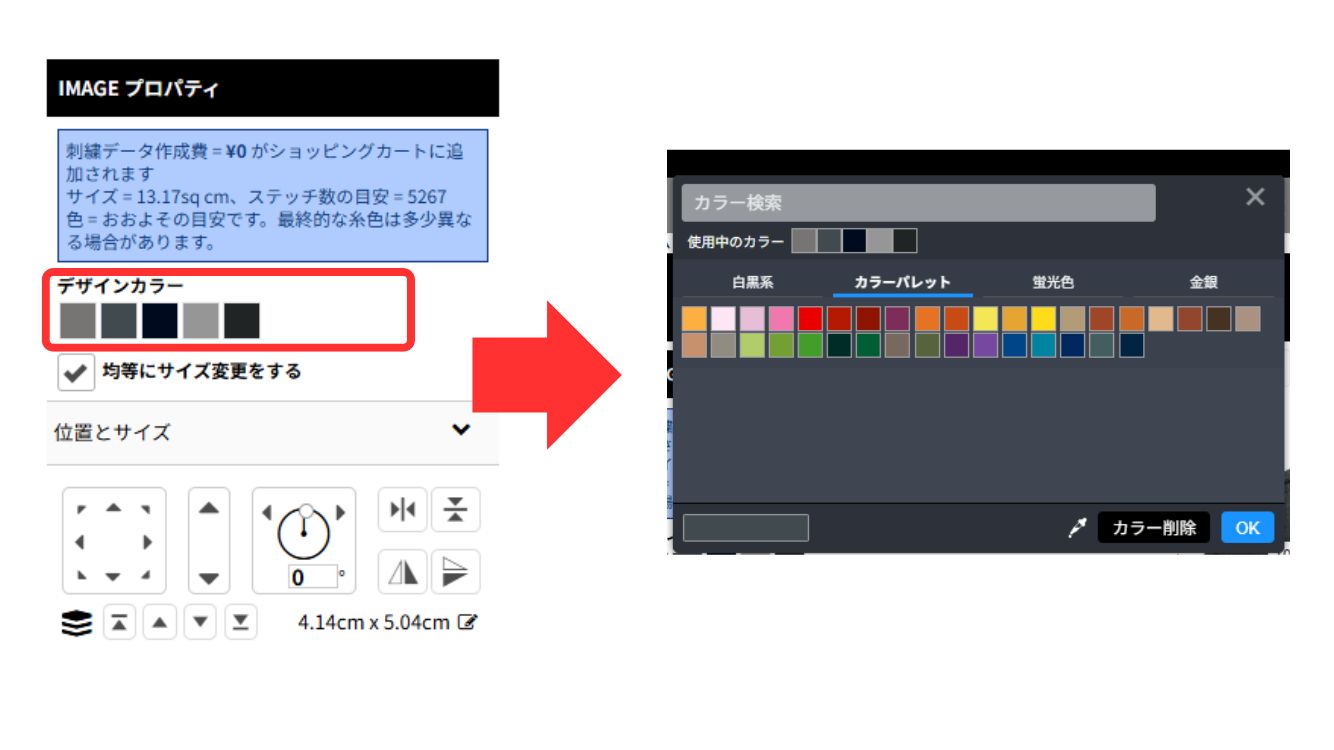Click the カラー検索 search field
1334x750 pixels.
click(x=917, y=203)
